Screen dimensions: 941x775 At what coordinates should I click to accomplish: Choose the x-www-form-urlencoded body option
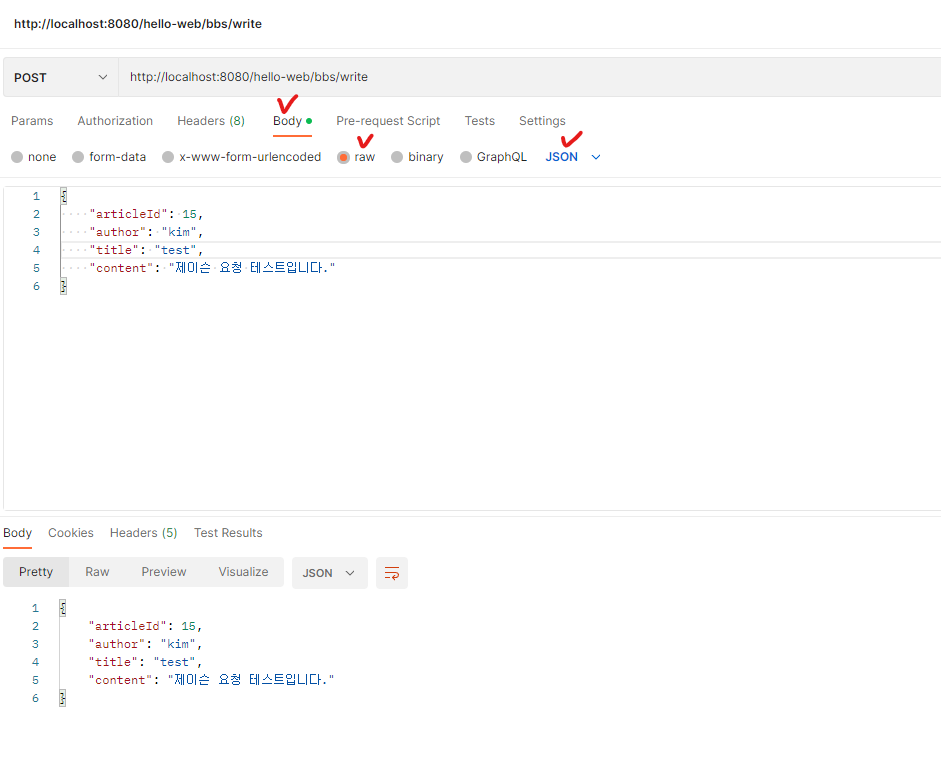pyautogui.click(x=168, y=157)
